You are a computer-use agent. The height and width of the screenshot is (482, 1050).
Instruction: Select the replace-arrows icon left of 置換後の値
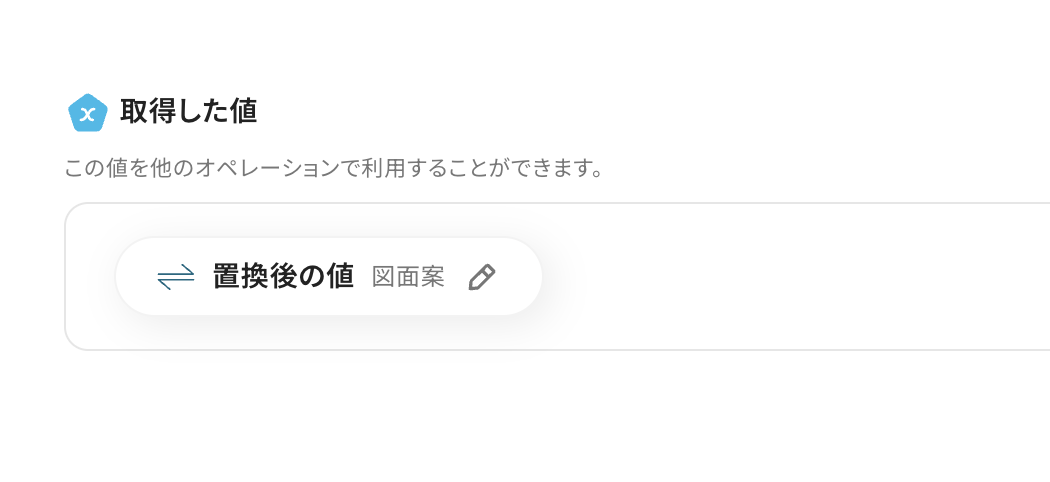click(176, 277)
